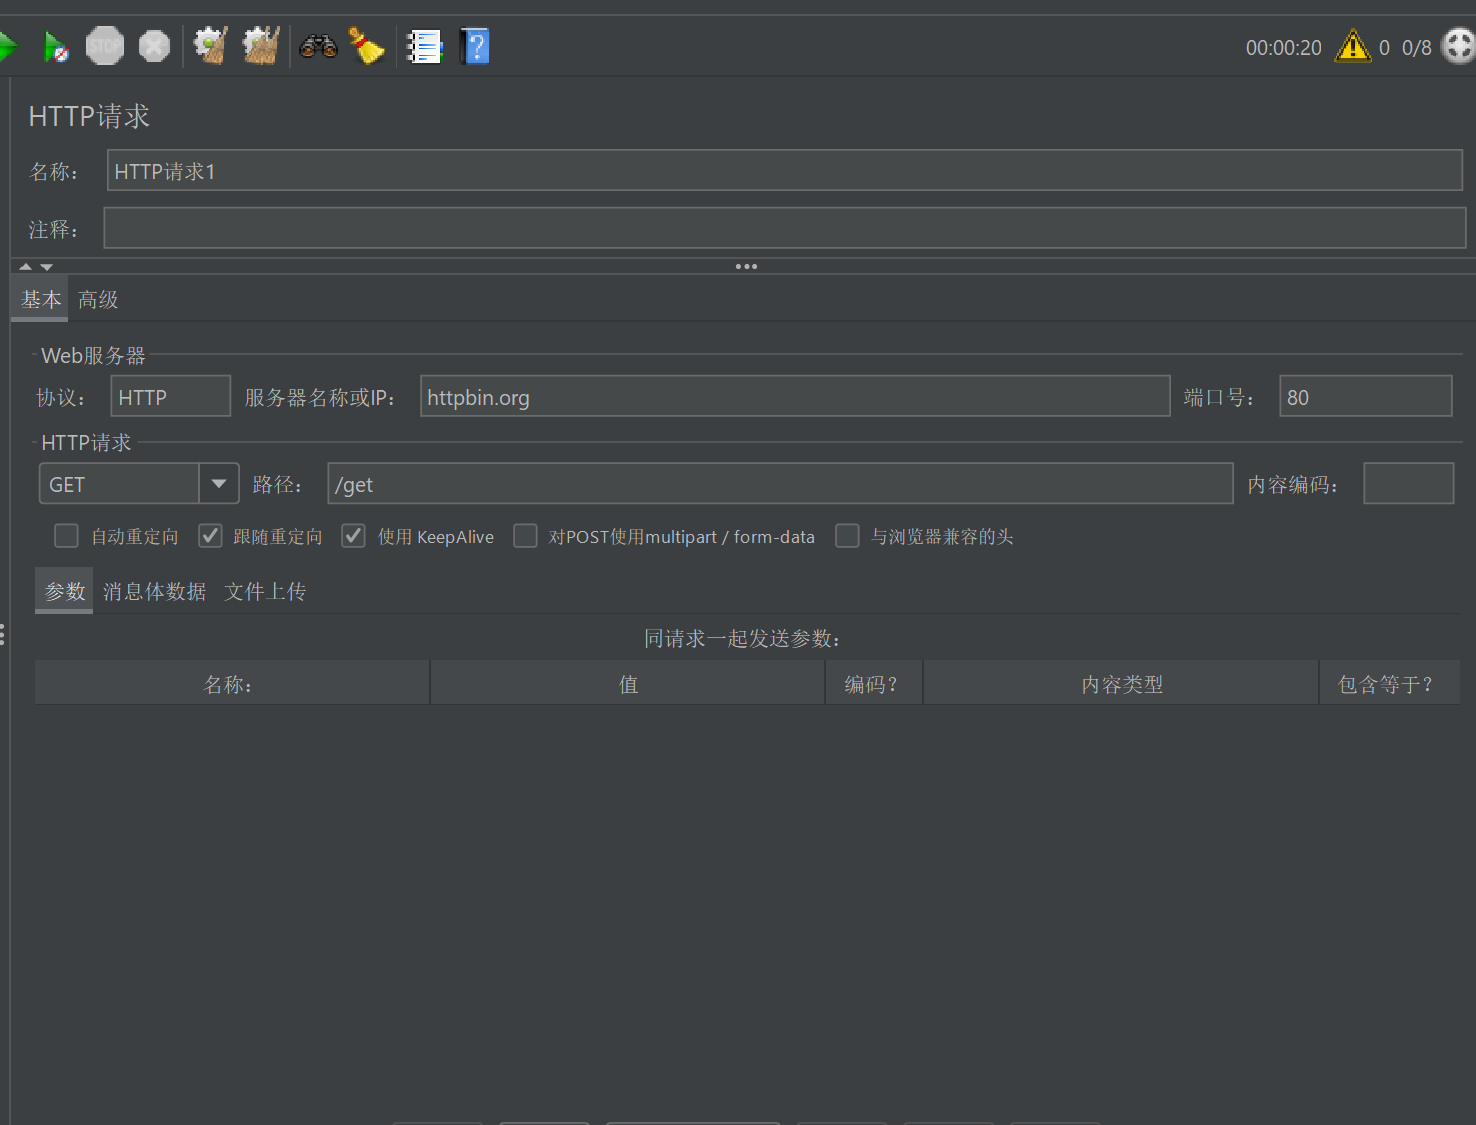Click the Clear results broom icon
Image resolution: width=1476 pixels, height=1125 pixels.
[211, 46]
